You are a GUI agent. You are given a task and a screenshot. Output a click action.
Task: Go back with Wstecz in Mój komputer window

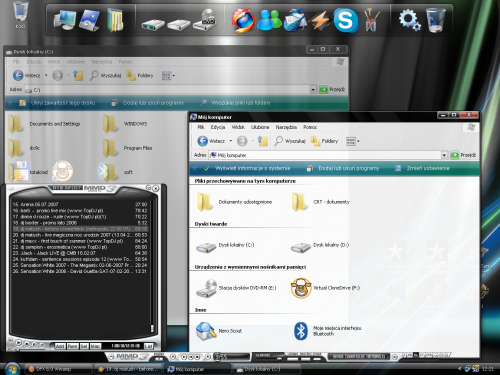pyautogui.click(x=211, y=141)
